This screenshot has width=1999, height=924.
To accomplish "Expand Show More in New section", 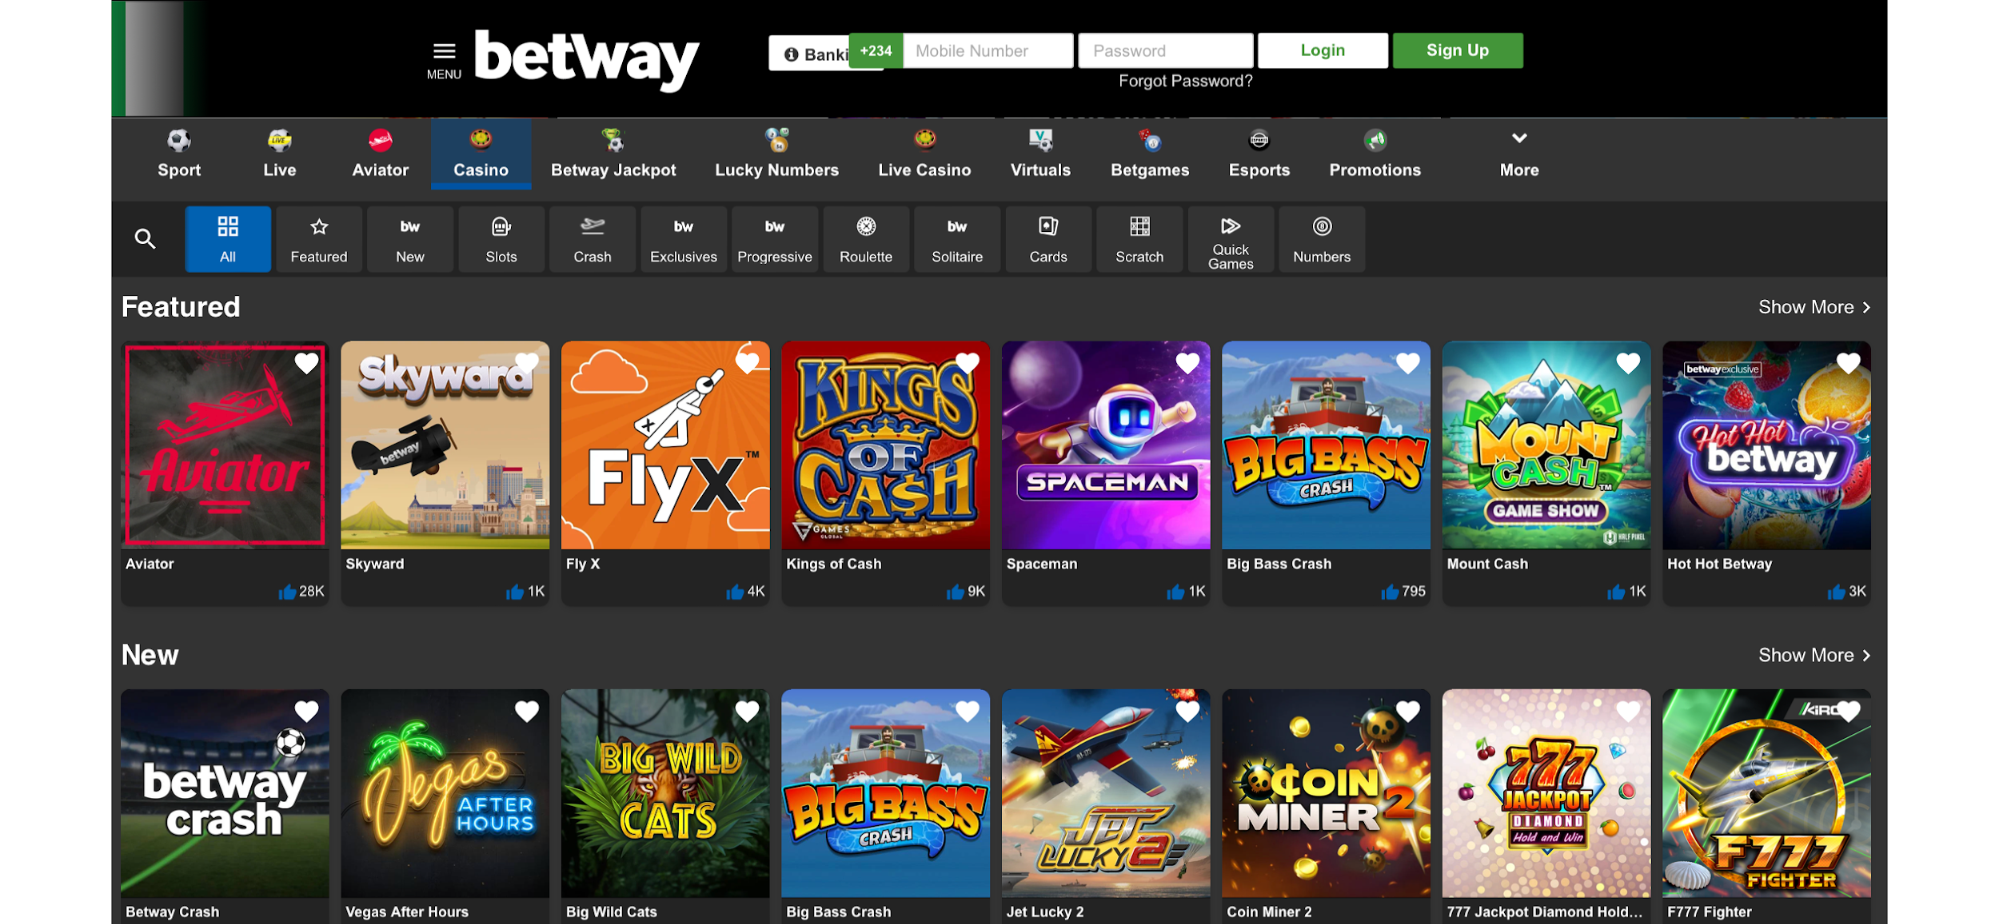I will click(x=1813, y=655).
